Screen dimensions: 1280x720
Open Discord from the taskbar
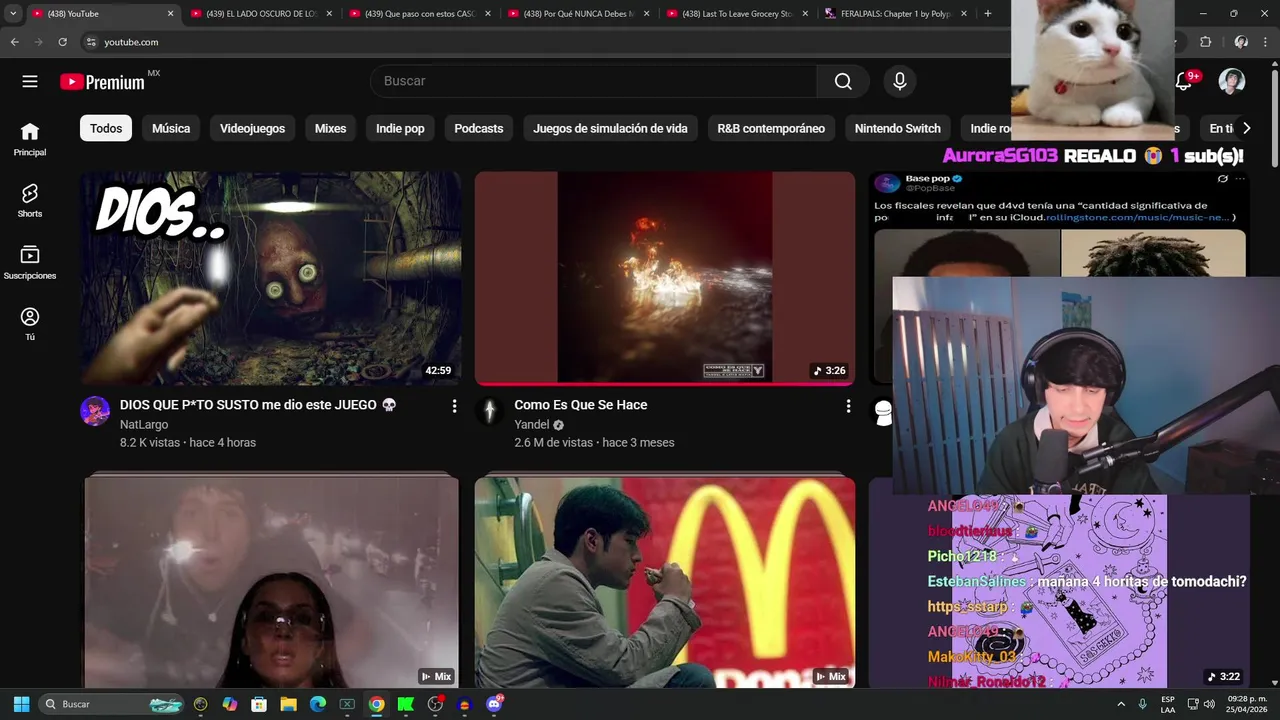494,704
